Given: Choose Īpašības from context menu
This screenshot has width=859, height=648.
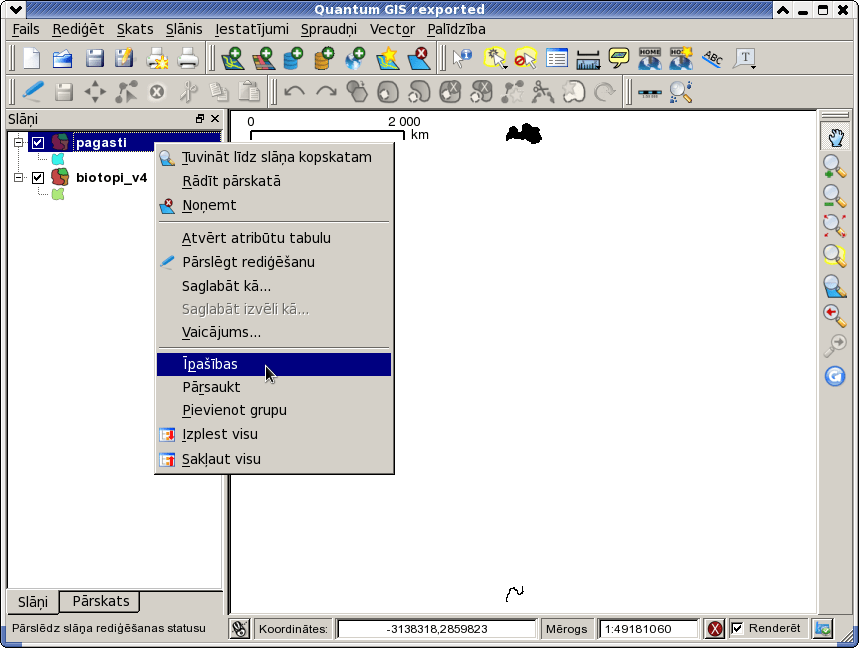Looking at the screenshot, I should click(274, 364).
